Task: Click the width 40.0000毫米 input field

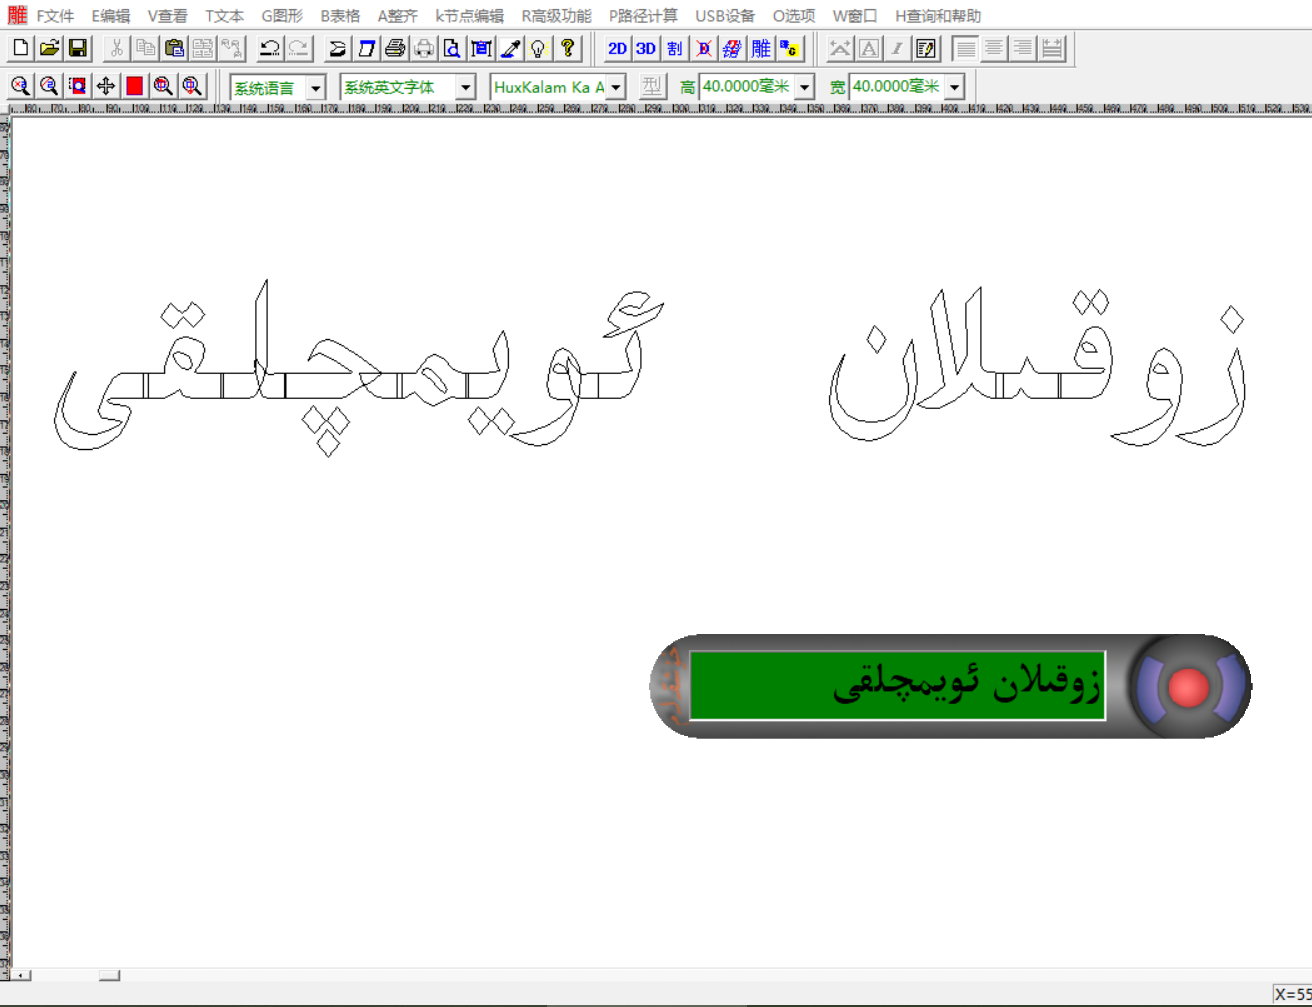Action: (897, 87)
